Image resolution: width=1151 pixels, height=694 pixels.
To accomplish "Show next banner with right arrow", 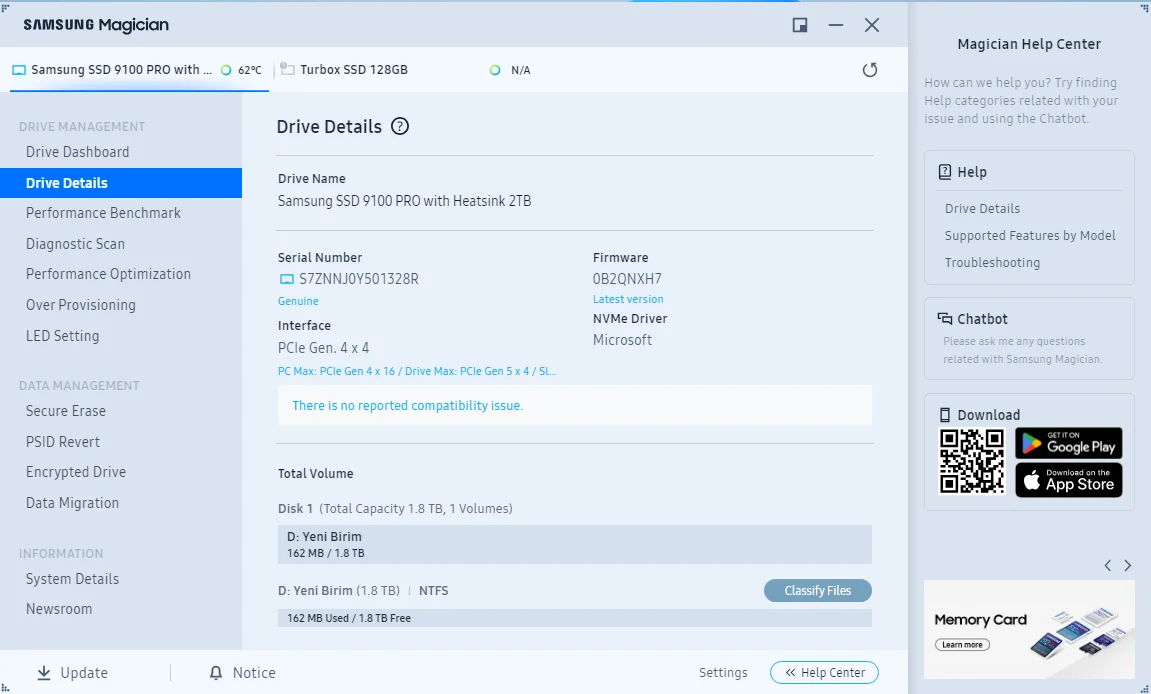I will (x=1128, y=566).
